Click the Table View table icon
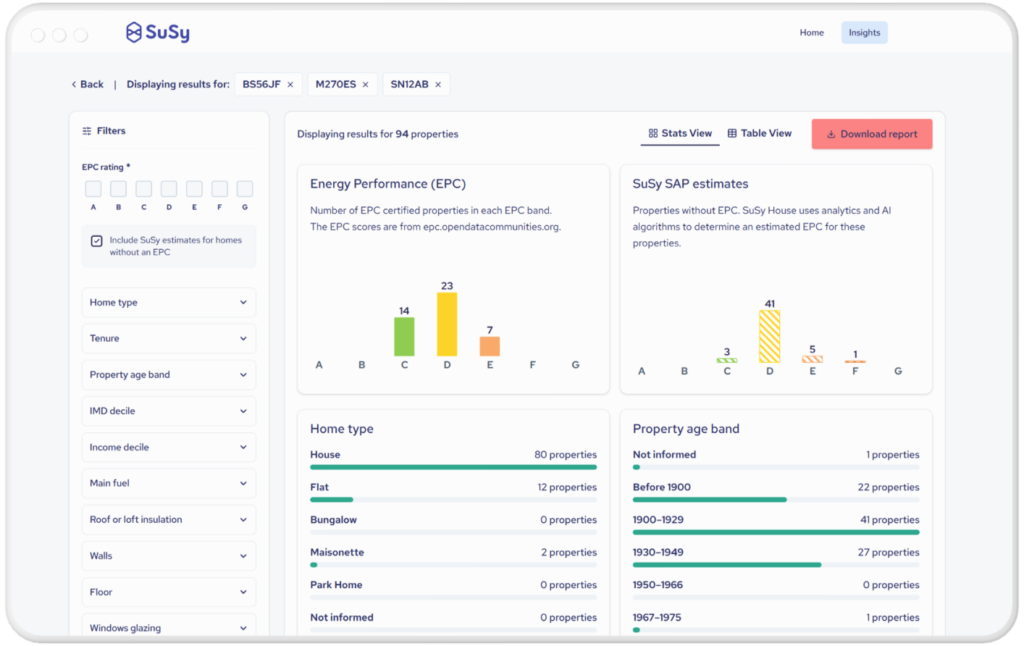This screenshot has width=1024, height=646. coord(732,133)
